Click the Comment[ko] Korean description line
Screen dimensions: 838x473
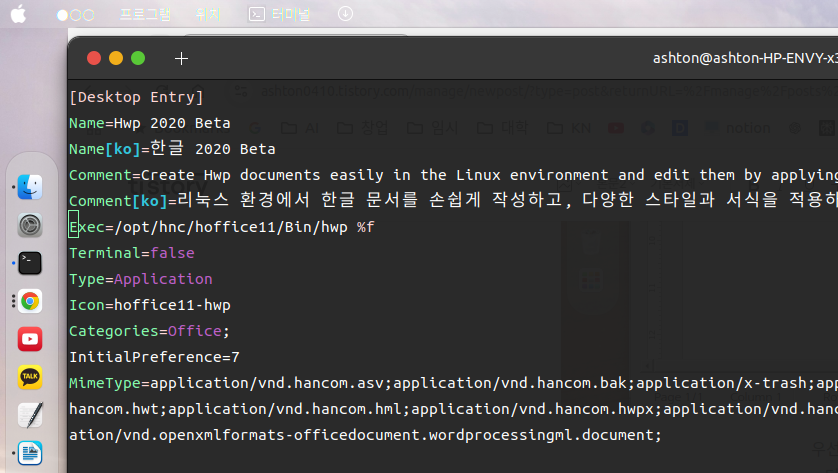click(453, 200)
